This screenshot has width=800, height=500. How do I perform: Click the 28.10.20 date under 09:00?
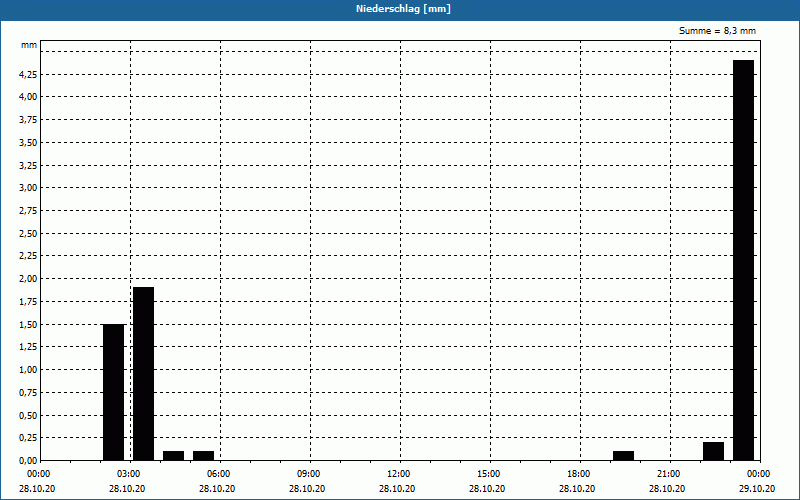[307, 489]
